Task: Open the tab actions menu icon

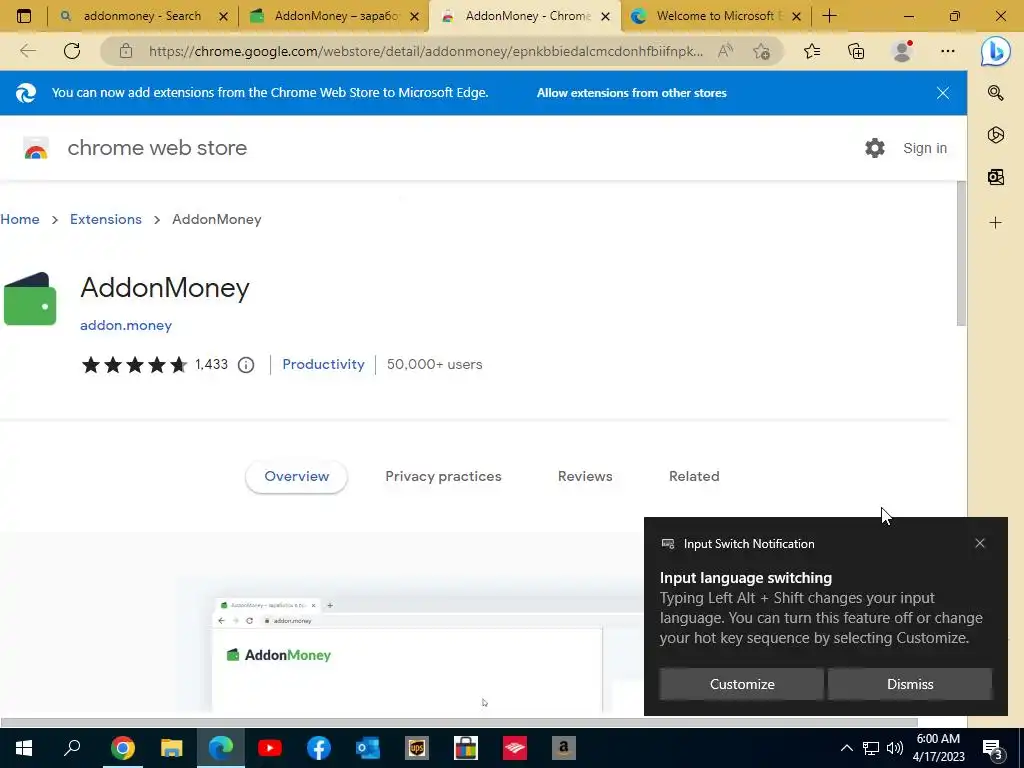Action: [x=24, y=16]
